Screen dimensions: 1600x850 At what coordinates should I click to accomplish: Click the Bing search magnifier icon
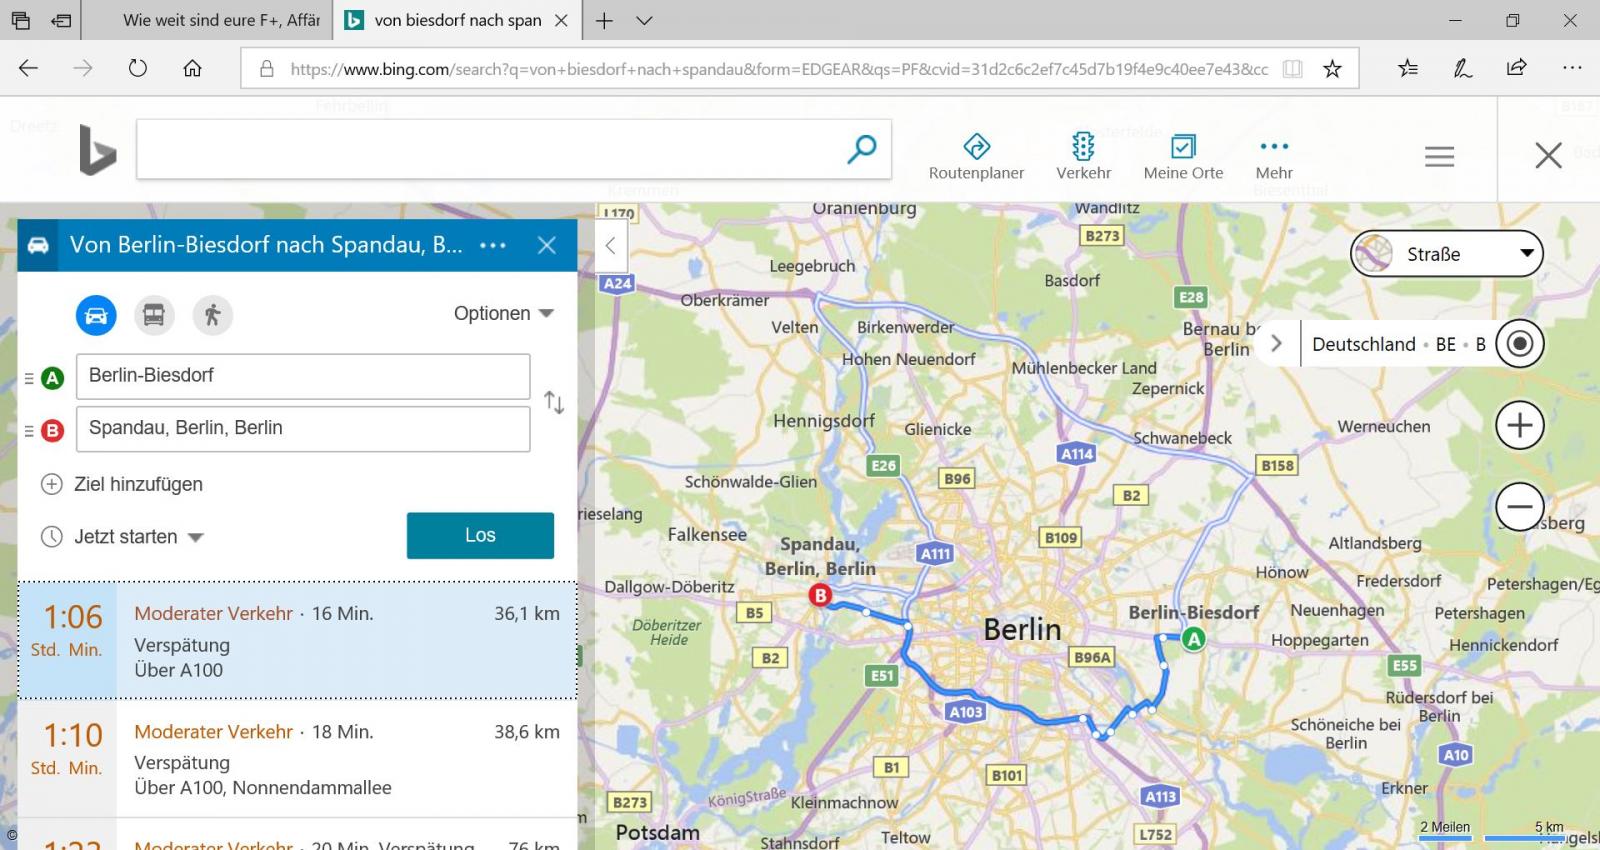(861, 150)
